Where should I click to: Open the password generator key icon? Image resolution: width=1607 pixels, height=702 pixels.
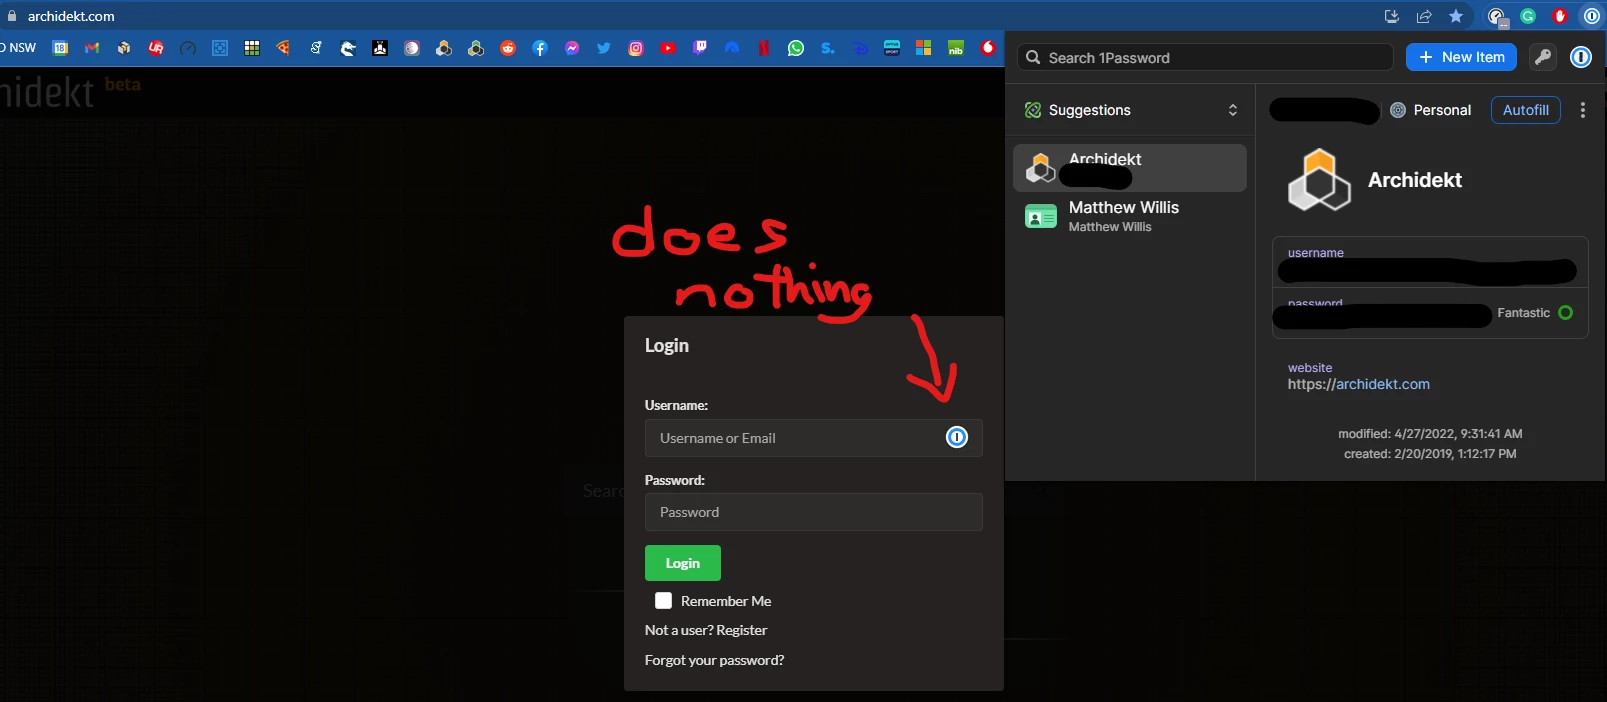[1543, 57]
